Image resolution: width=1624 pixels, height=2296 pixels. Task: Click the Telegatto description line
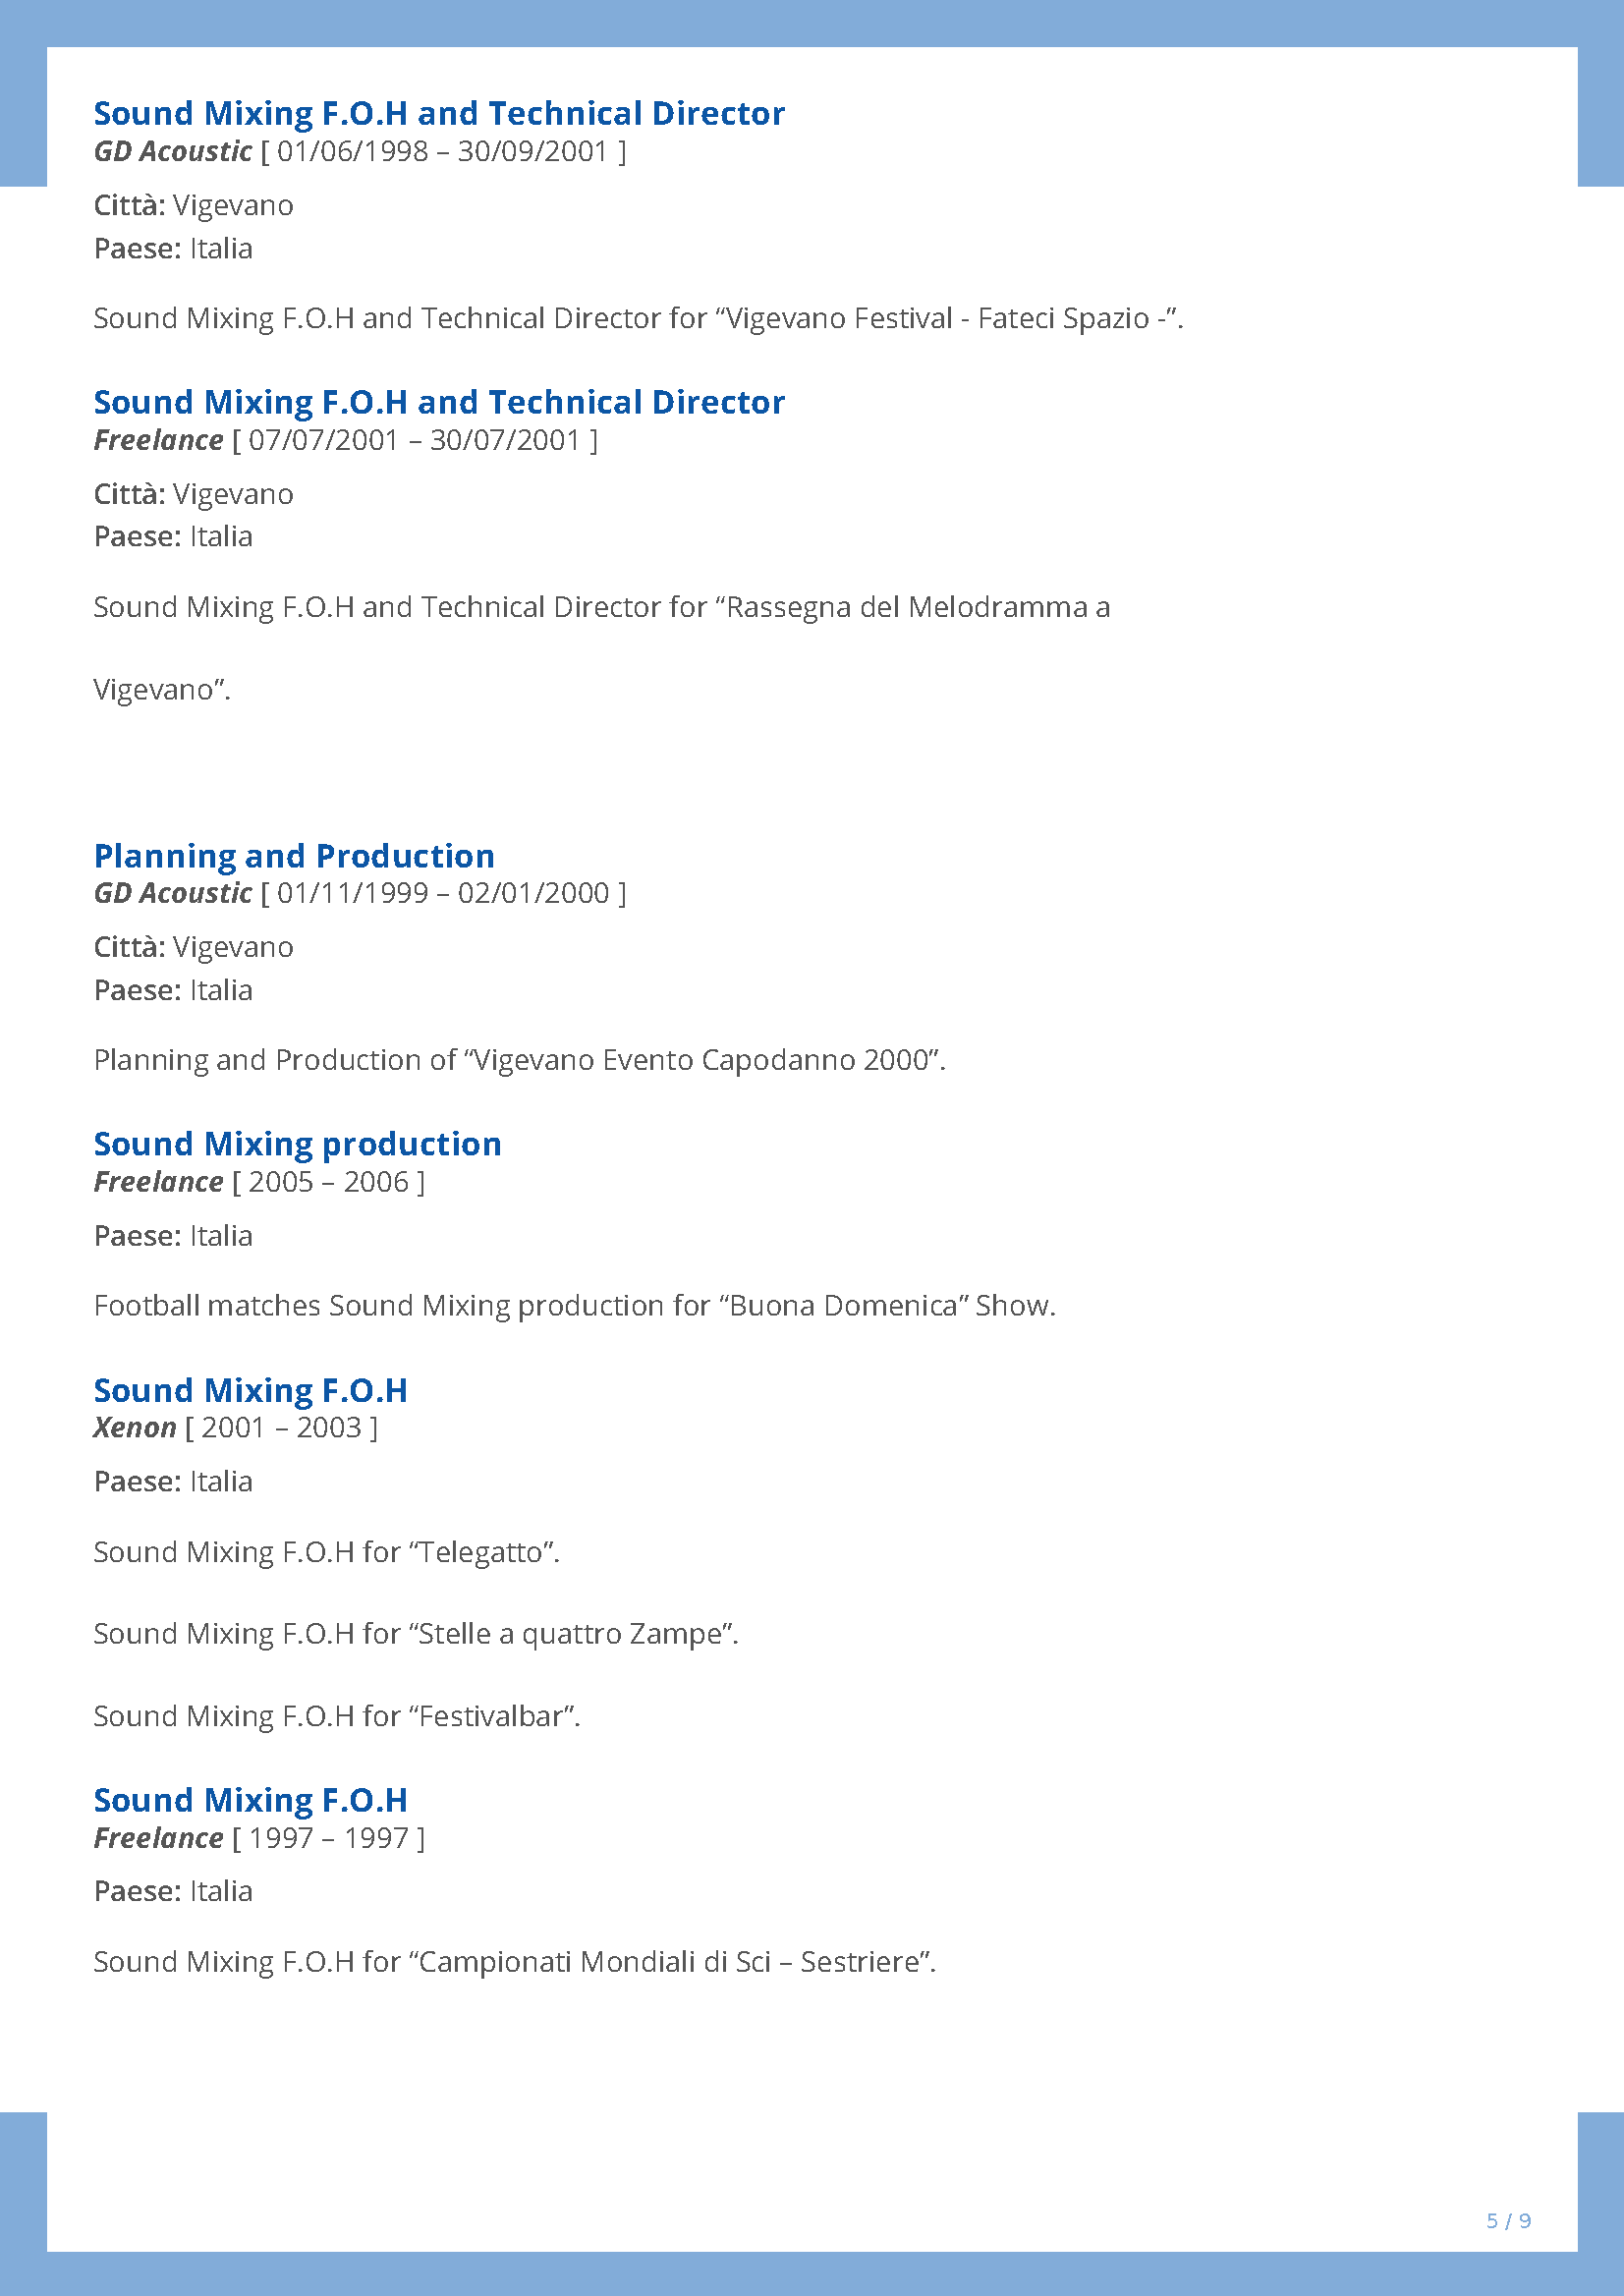click(326, 1552)
